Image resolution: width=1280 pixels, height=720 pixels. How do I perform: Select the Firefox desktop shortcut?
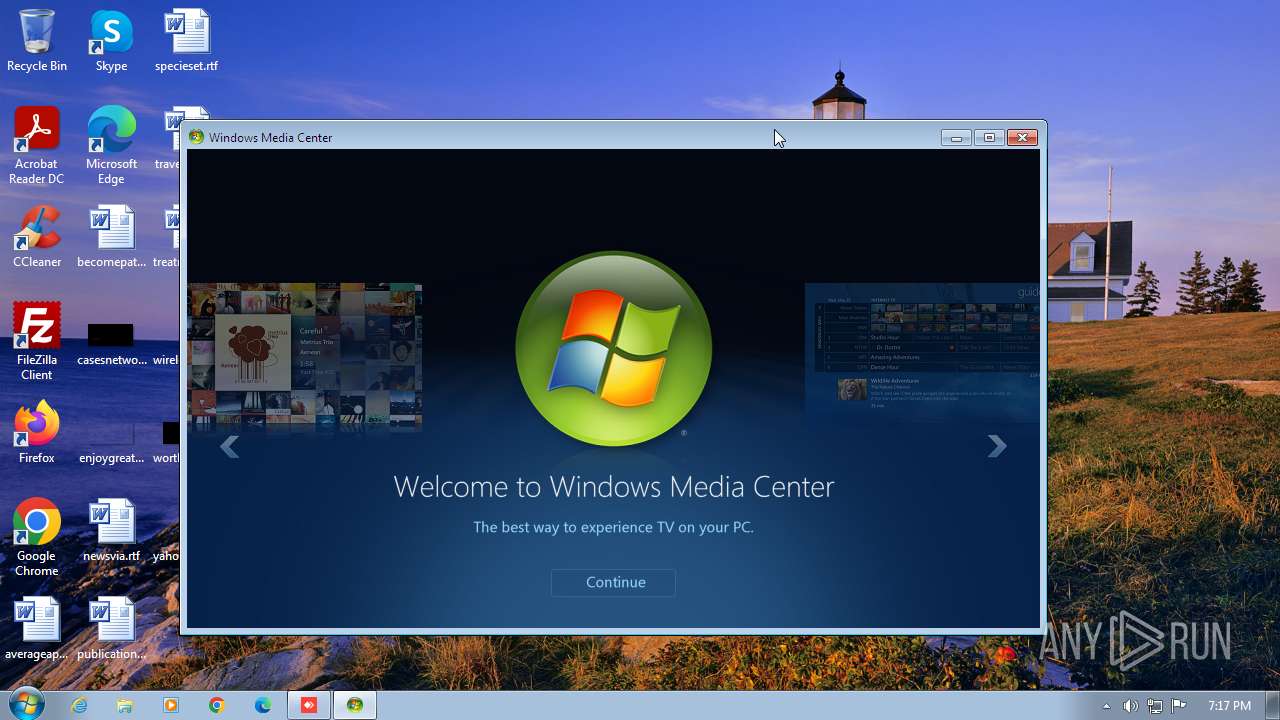[x=37, y=433]
